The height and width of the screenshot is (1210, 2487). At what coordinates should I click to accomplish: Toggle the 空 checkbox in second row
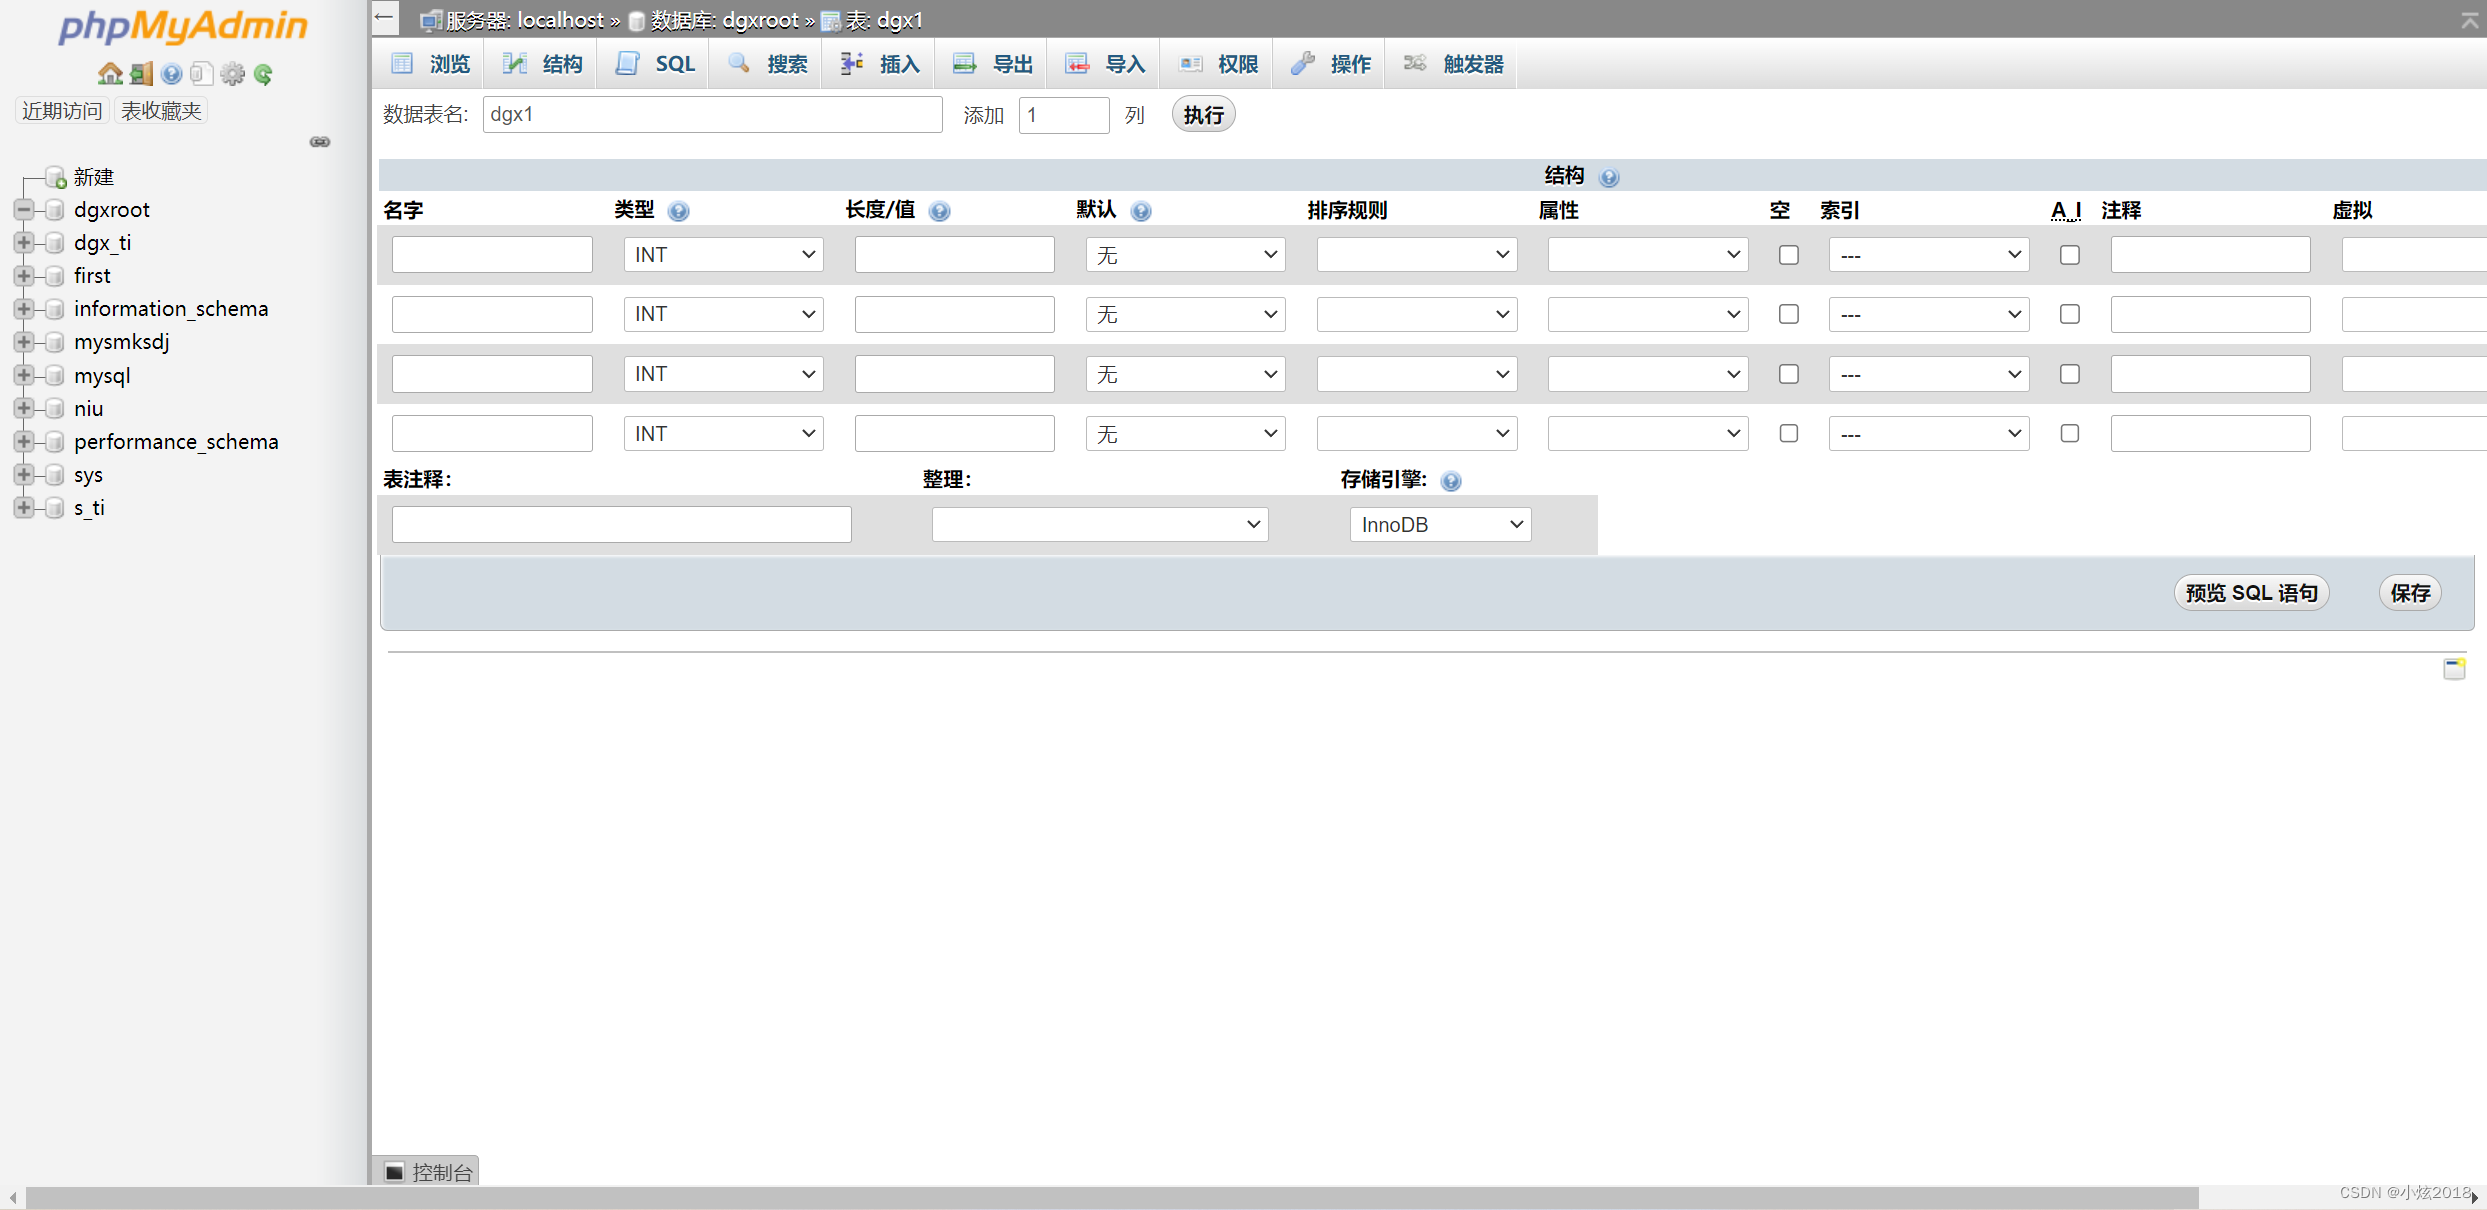click(x=1789, y=314)
